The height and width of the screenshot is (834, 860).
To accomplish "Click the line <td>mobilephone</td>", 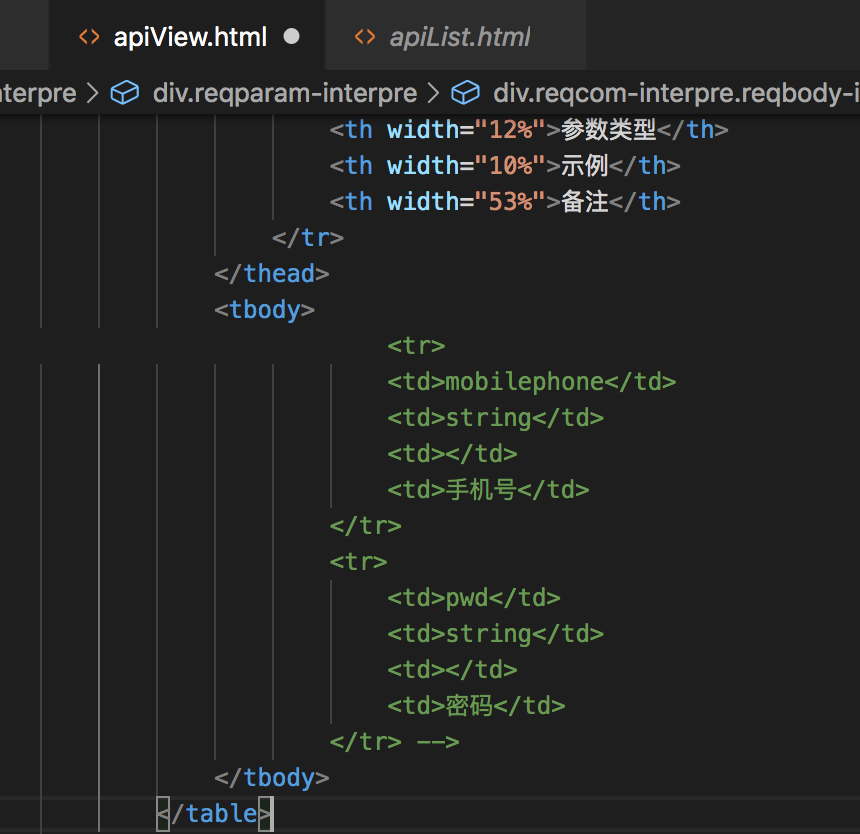I will (531, 382).
